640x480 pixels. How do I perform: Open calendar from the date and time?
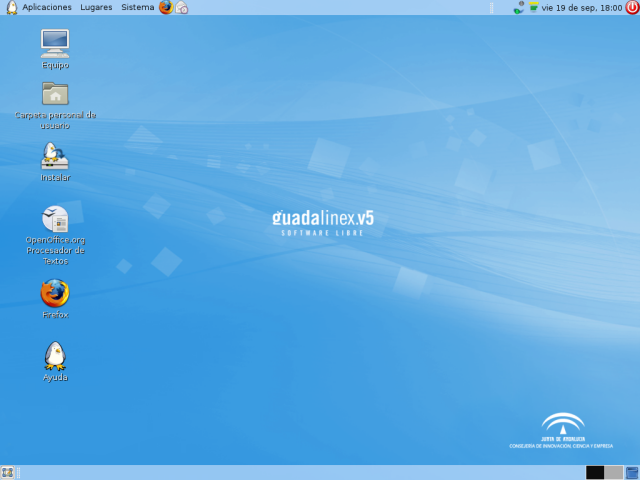pyautogui.click(x=582, y=7)
